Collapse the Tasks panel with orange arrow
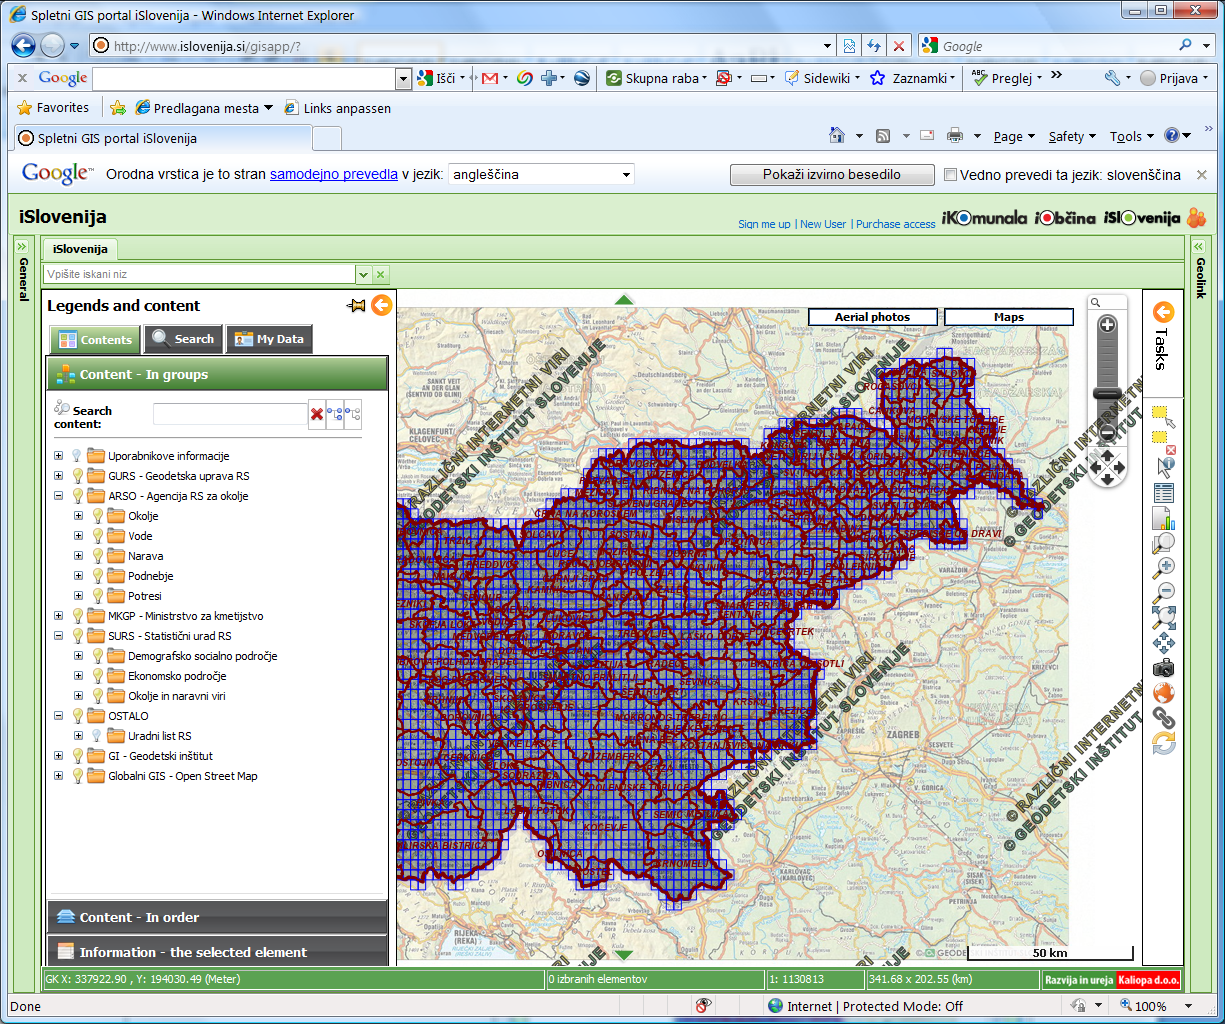This screenshot has width=1225, height=1024. (1163, 312)
